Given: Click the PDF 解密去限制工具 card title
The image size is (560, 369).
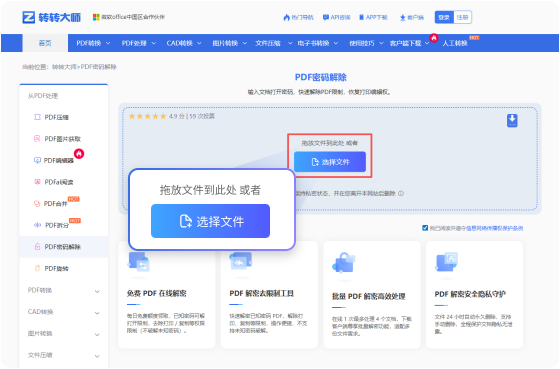Looking at the screenshot, I should click(x=261, y=293).
